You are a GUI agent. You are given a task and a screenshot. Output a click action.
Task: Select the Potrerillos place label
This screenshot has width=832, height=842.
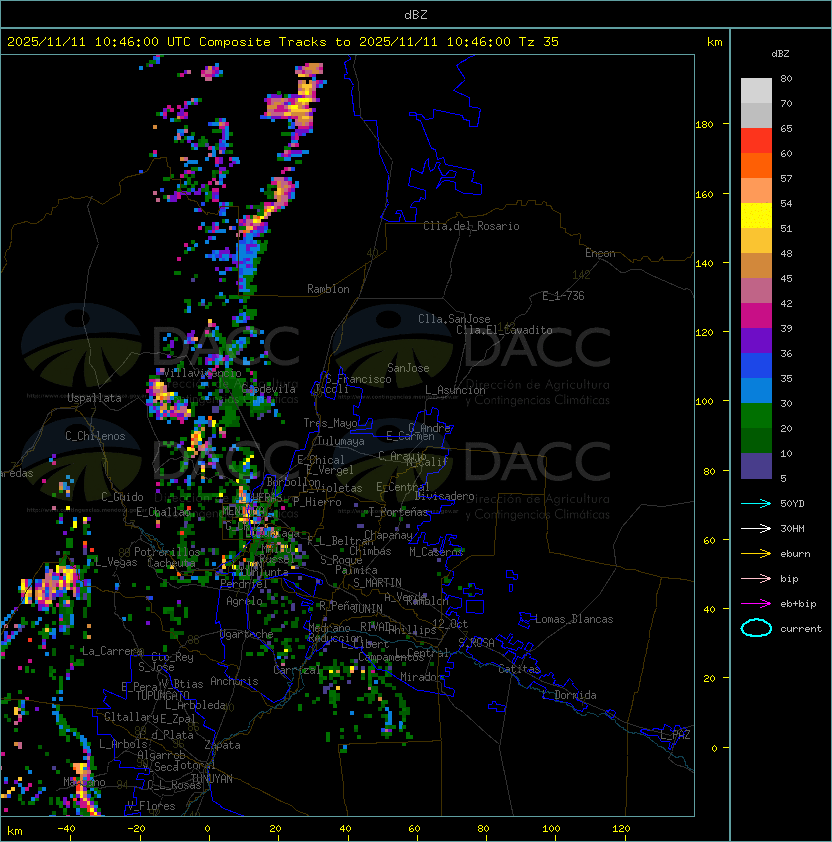click(x=167, y=552)
